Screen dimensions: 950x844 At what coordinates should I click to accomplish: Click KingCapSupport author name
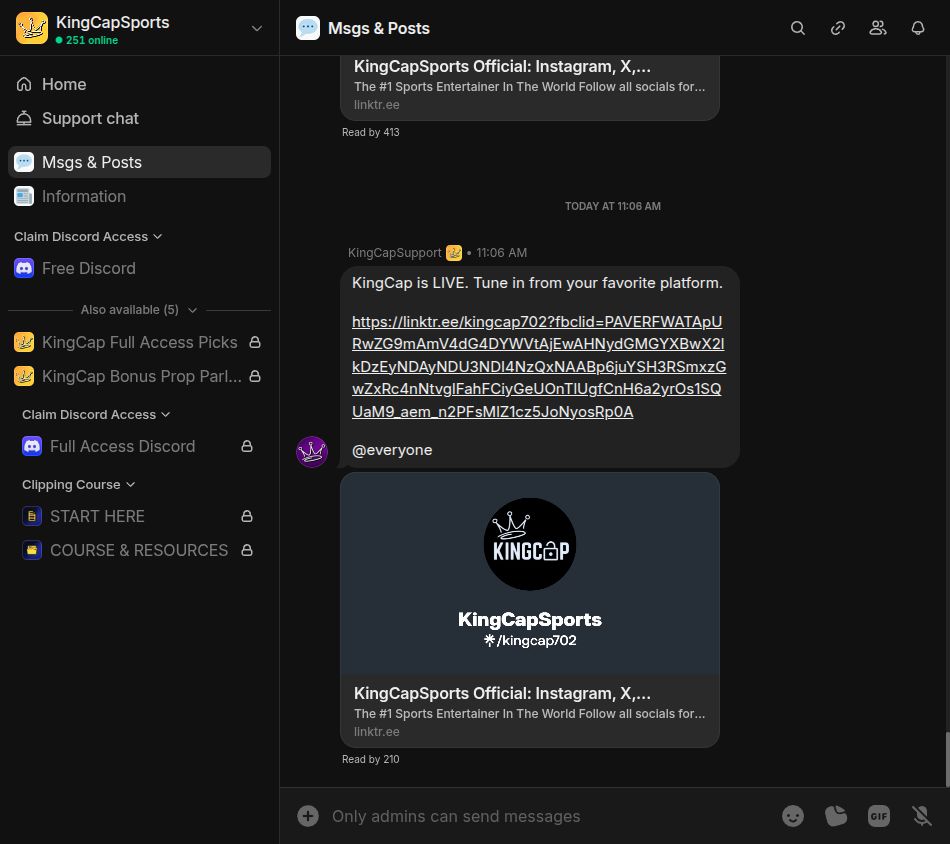click(x=394, y=253)
